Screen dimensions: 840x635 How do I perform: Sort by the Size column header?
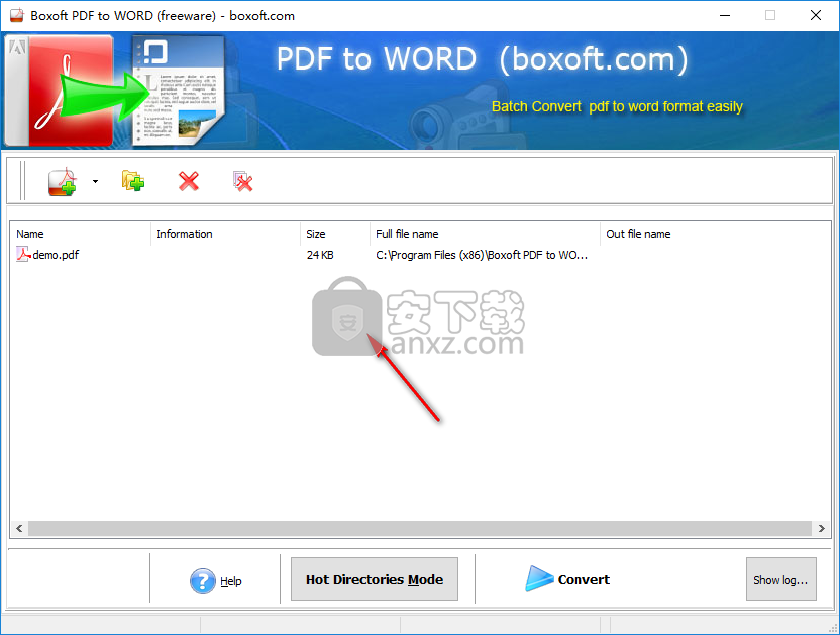coord(335,234)
